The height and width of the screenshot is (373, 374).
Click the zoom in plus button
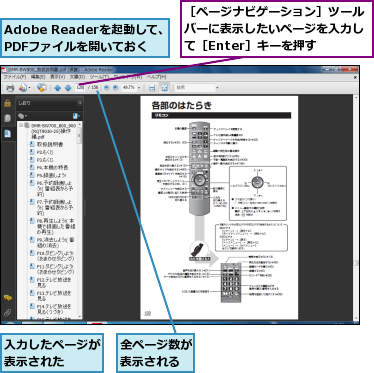coord(115,88)
